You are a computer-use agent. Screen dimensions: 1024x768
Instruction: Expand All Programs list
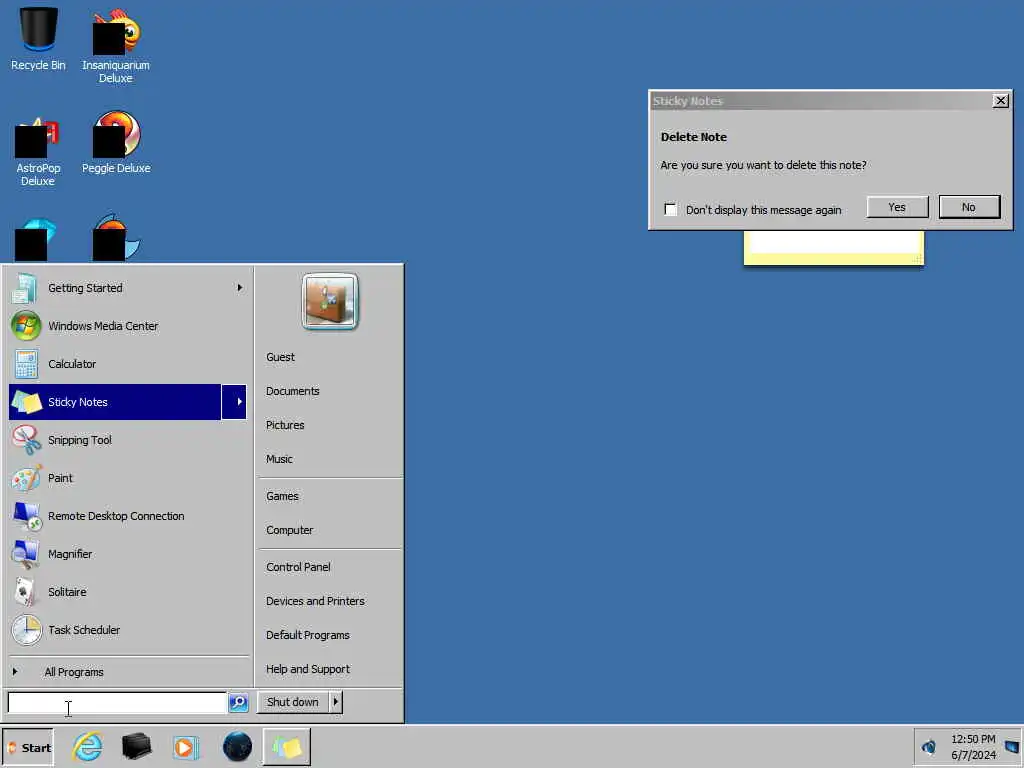73,672
